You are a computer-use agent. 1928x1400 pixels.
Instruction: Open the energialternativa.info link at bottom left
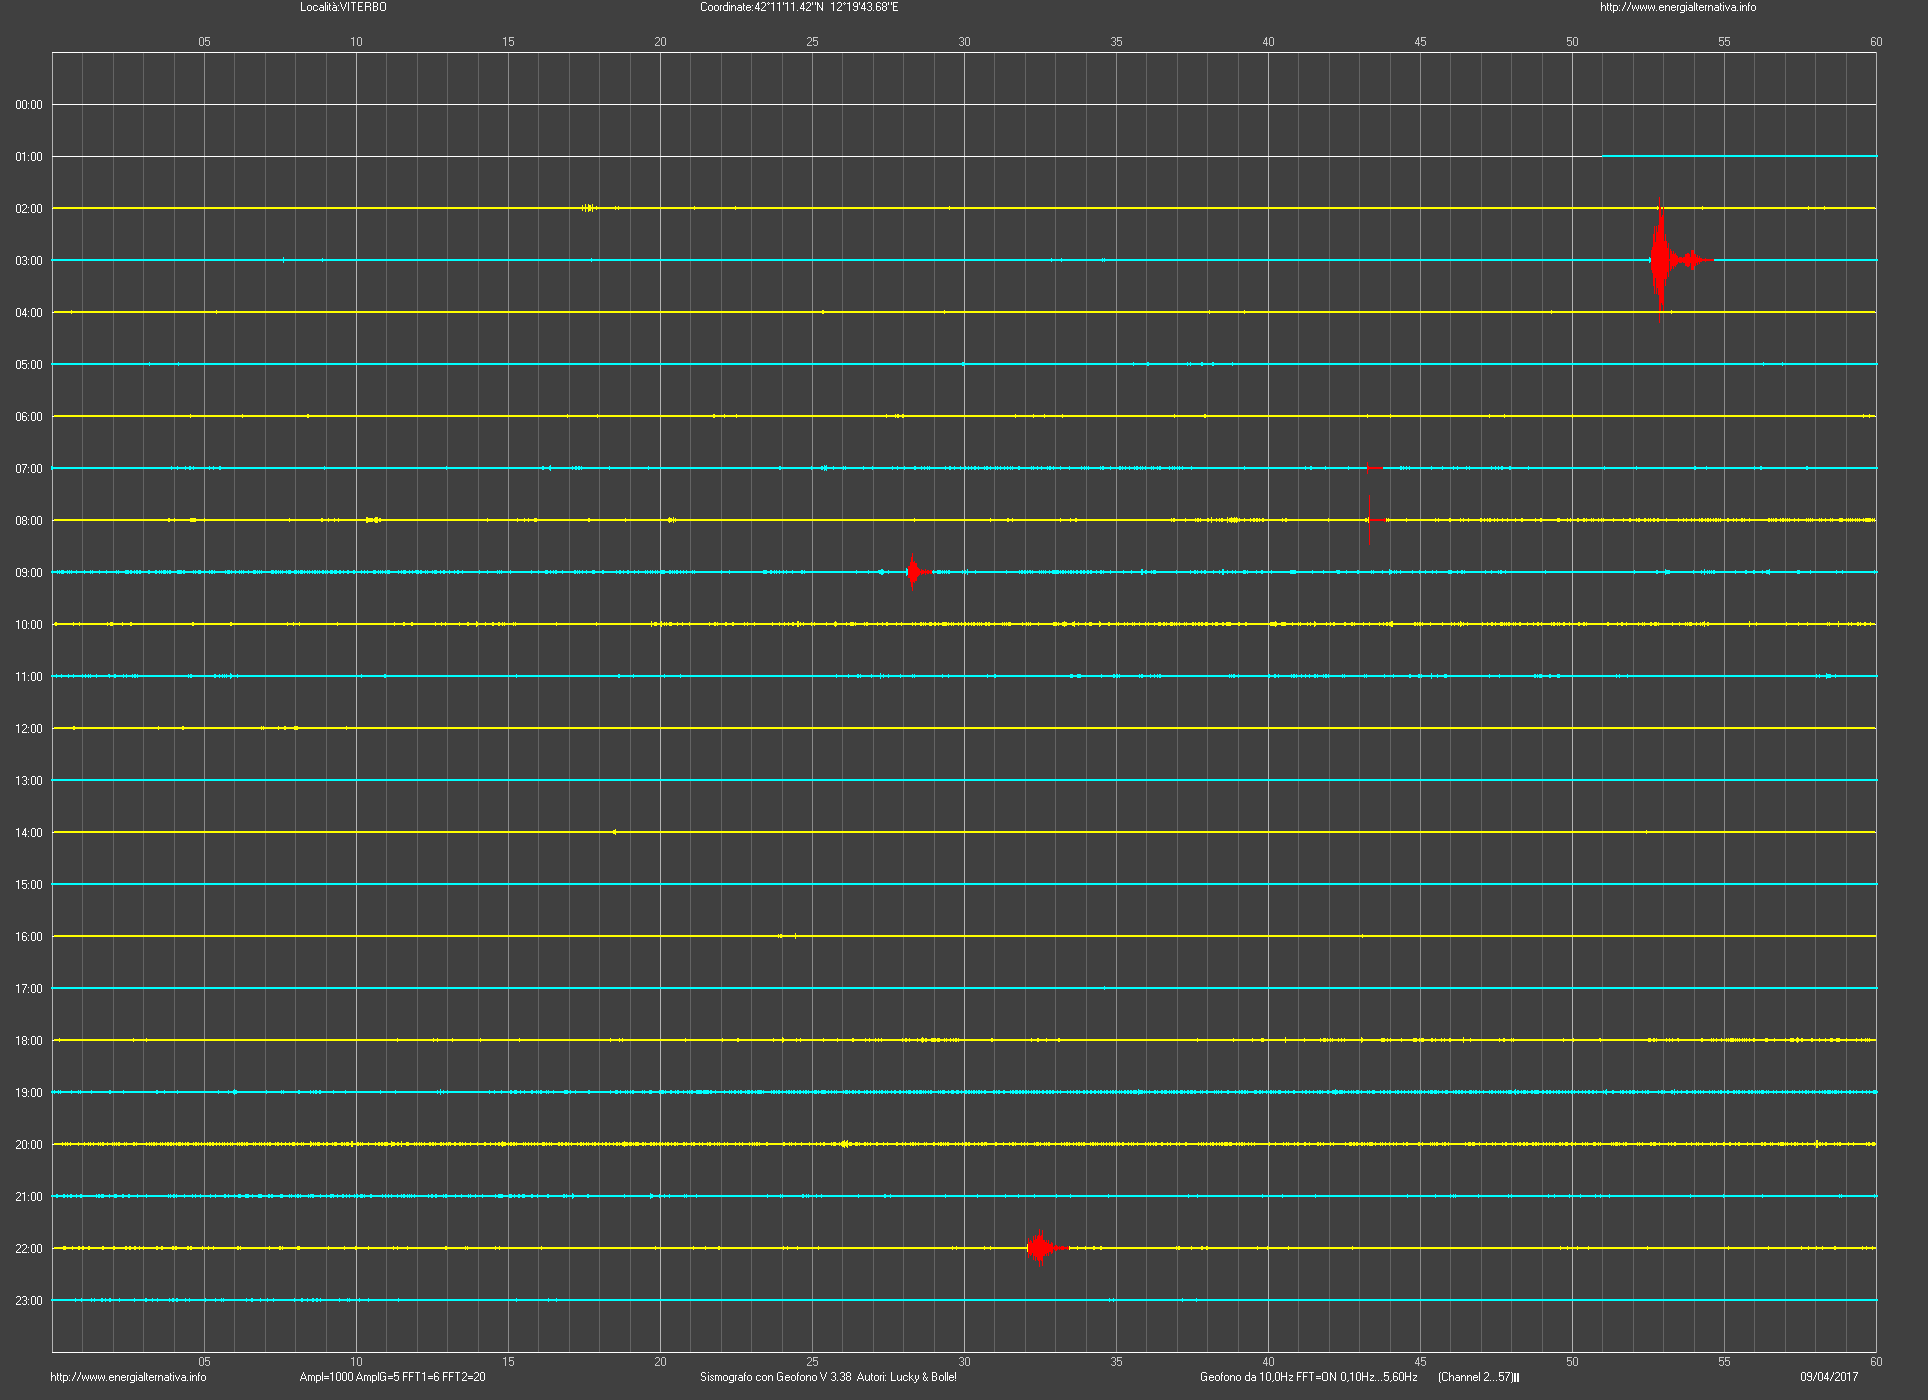click(x=128, y=1377)
